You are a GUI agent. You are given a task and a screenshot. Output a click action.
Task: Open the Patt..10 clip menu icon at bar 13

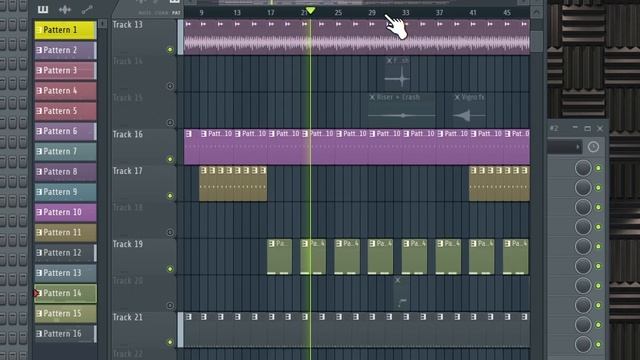tap(238, 134)
